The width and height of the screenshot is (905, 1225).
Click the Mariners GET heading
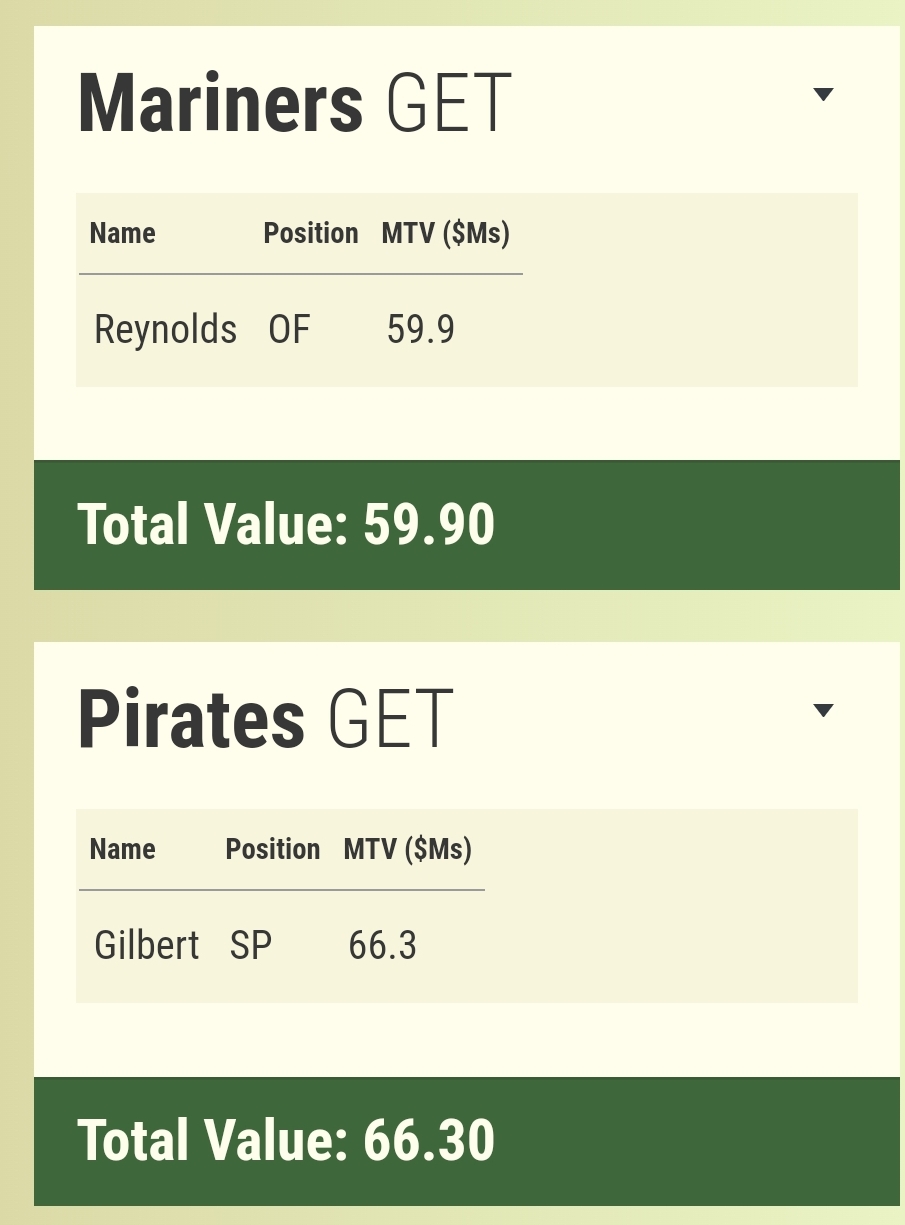(295, 102)
